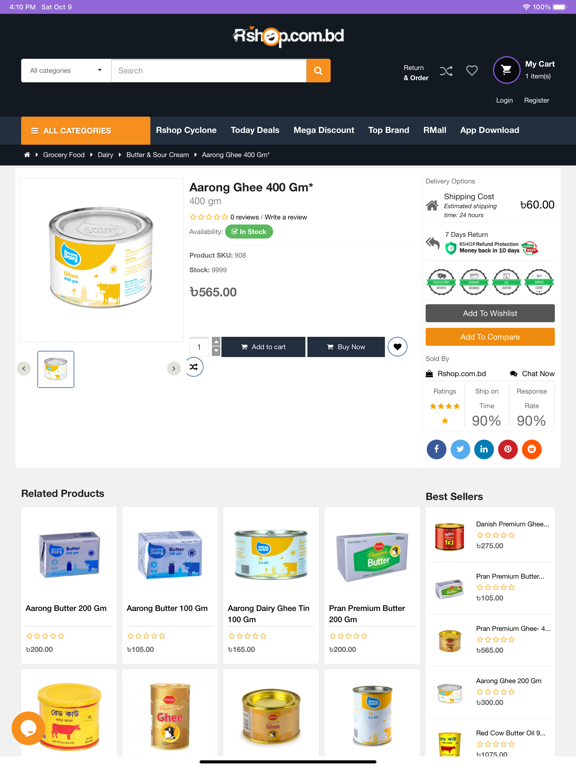Open the shopping cart icon
The image size is (576, 768).
click(x=506, y=70)
